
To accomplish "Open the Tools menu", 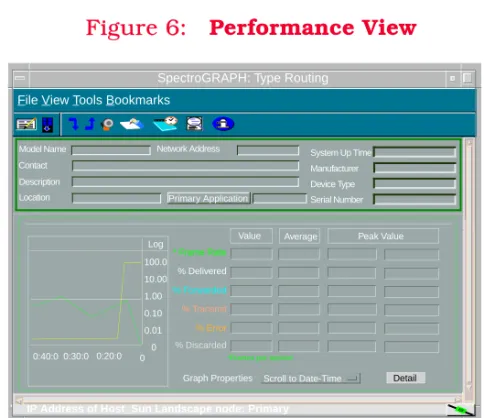I will click(x=87, y=100).
